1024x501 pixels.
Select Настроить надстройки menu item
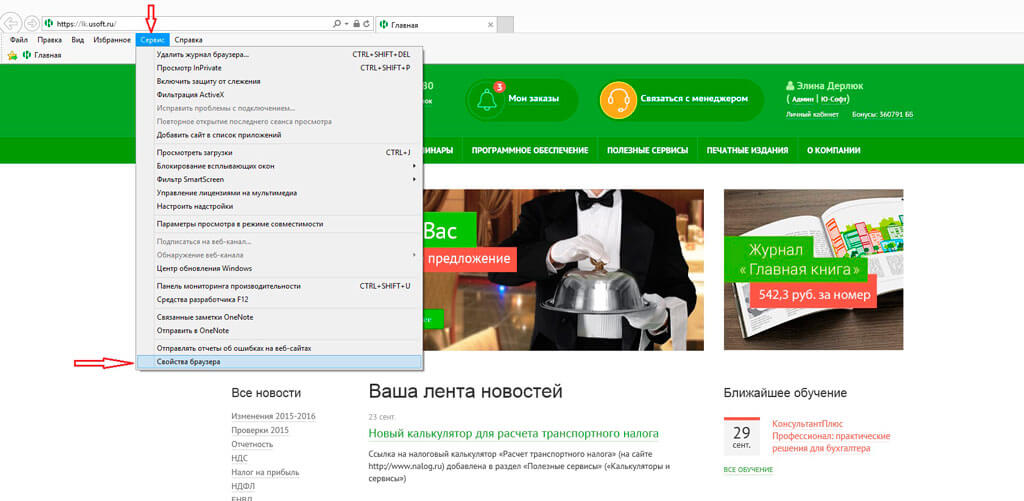click(x=280, y=206)
